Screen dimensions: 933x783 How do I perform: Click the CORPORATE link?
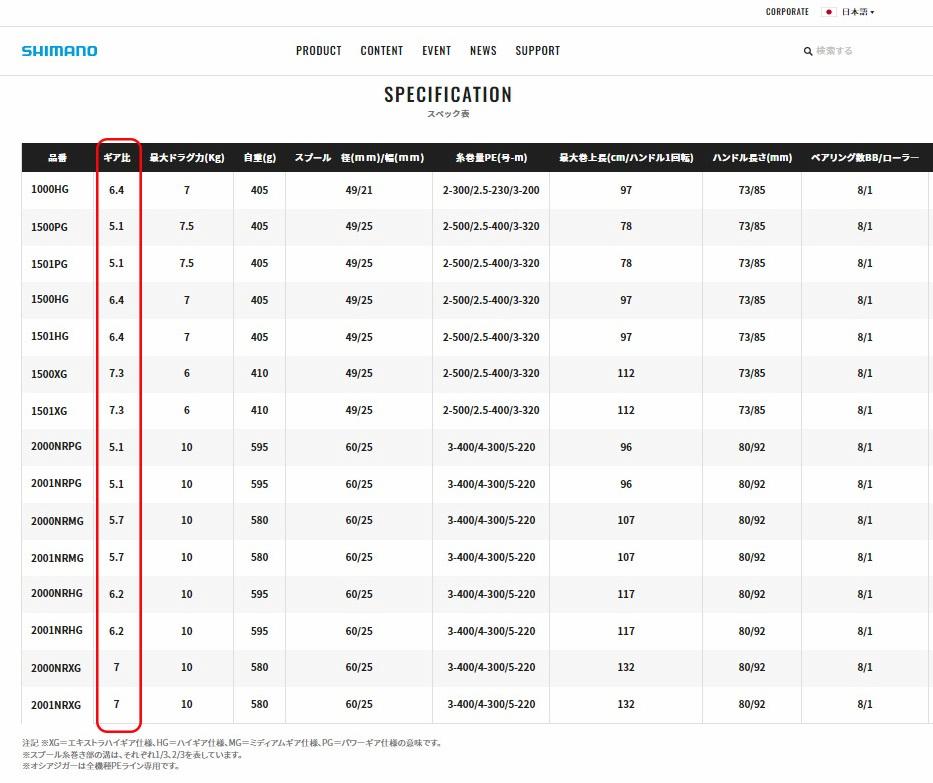[787, 12]
